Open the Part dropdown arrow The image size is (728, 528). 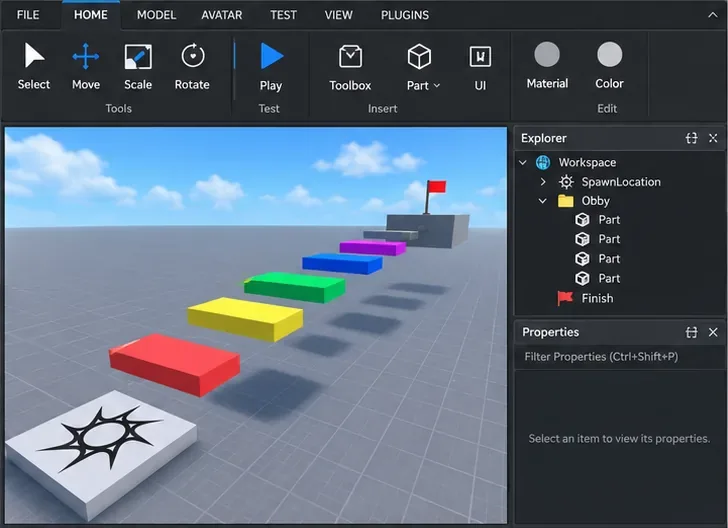436,86
